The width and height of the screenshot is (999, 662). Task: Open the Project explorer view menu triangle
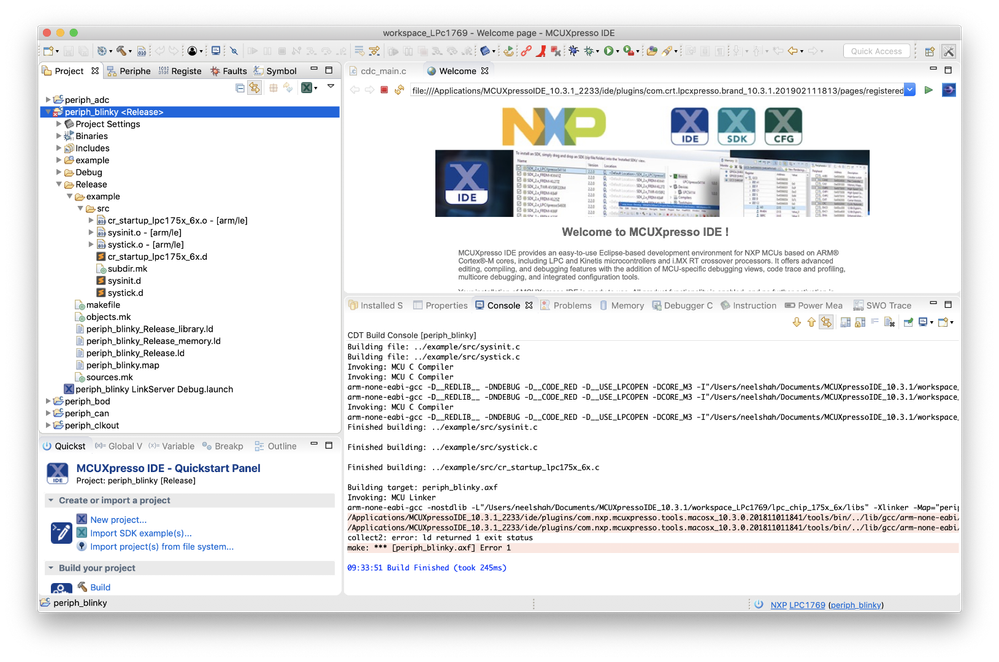[x=331, y=87]
